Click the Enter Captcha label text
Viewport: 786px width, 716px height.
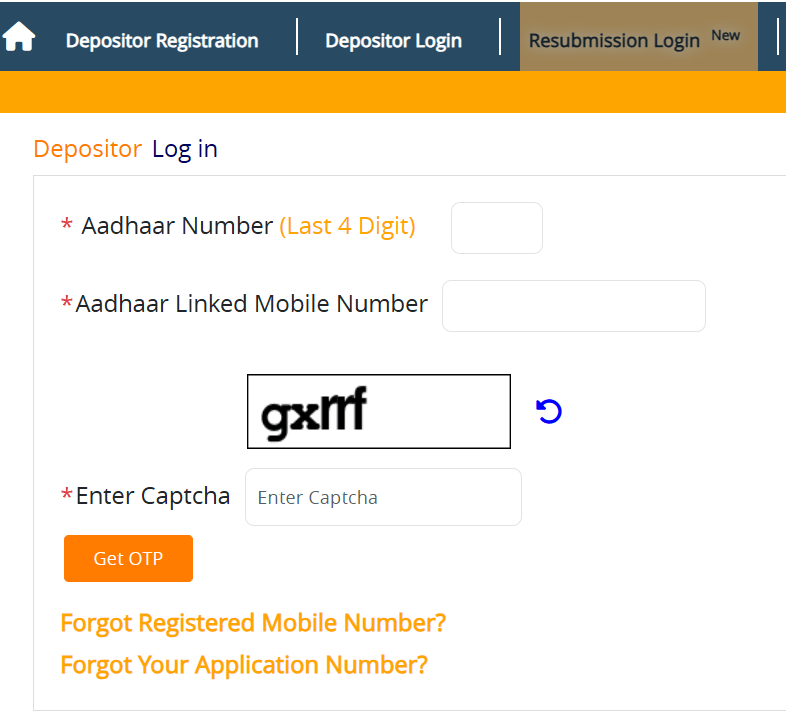point(153,495)
